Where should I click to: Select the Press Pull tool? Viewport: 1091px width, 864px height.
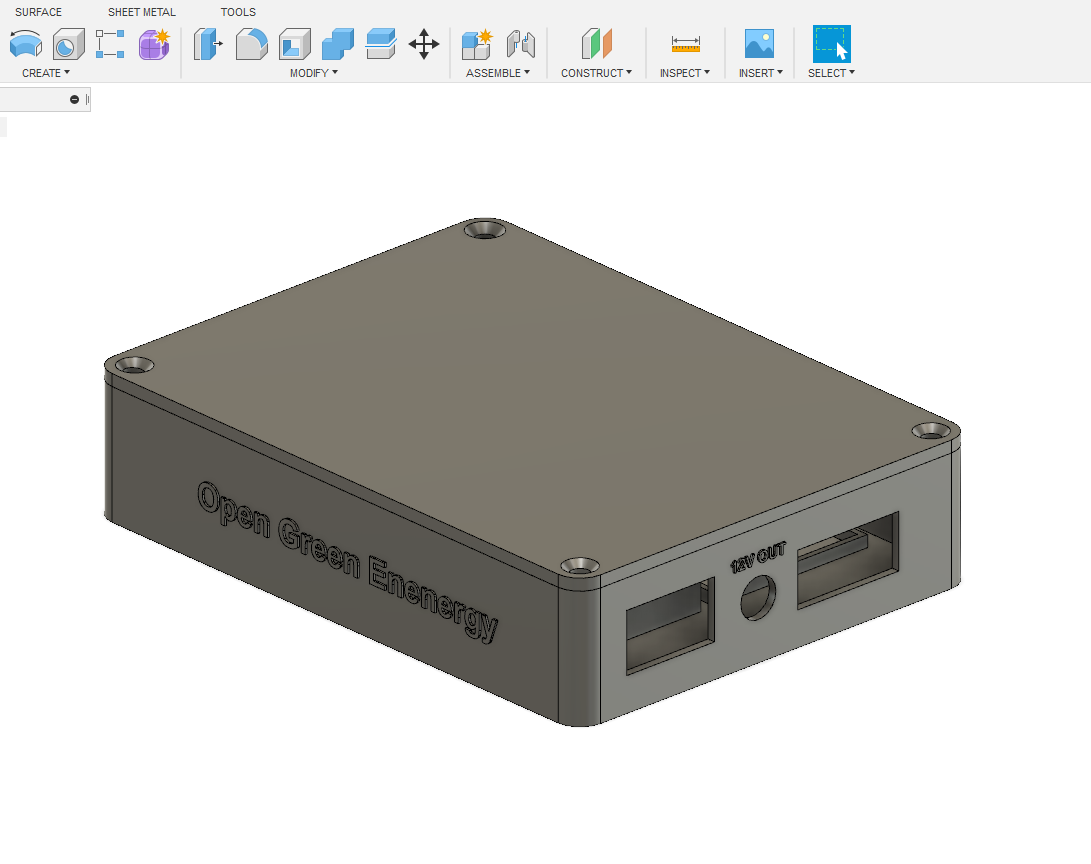pyautogui.click(x=207, y=44)
